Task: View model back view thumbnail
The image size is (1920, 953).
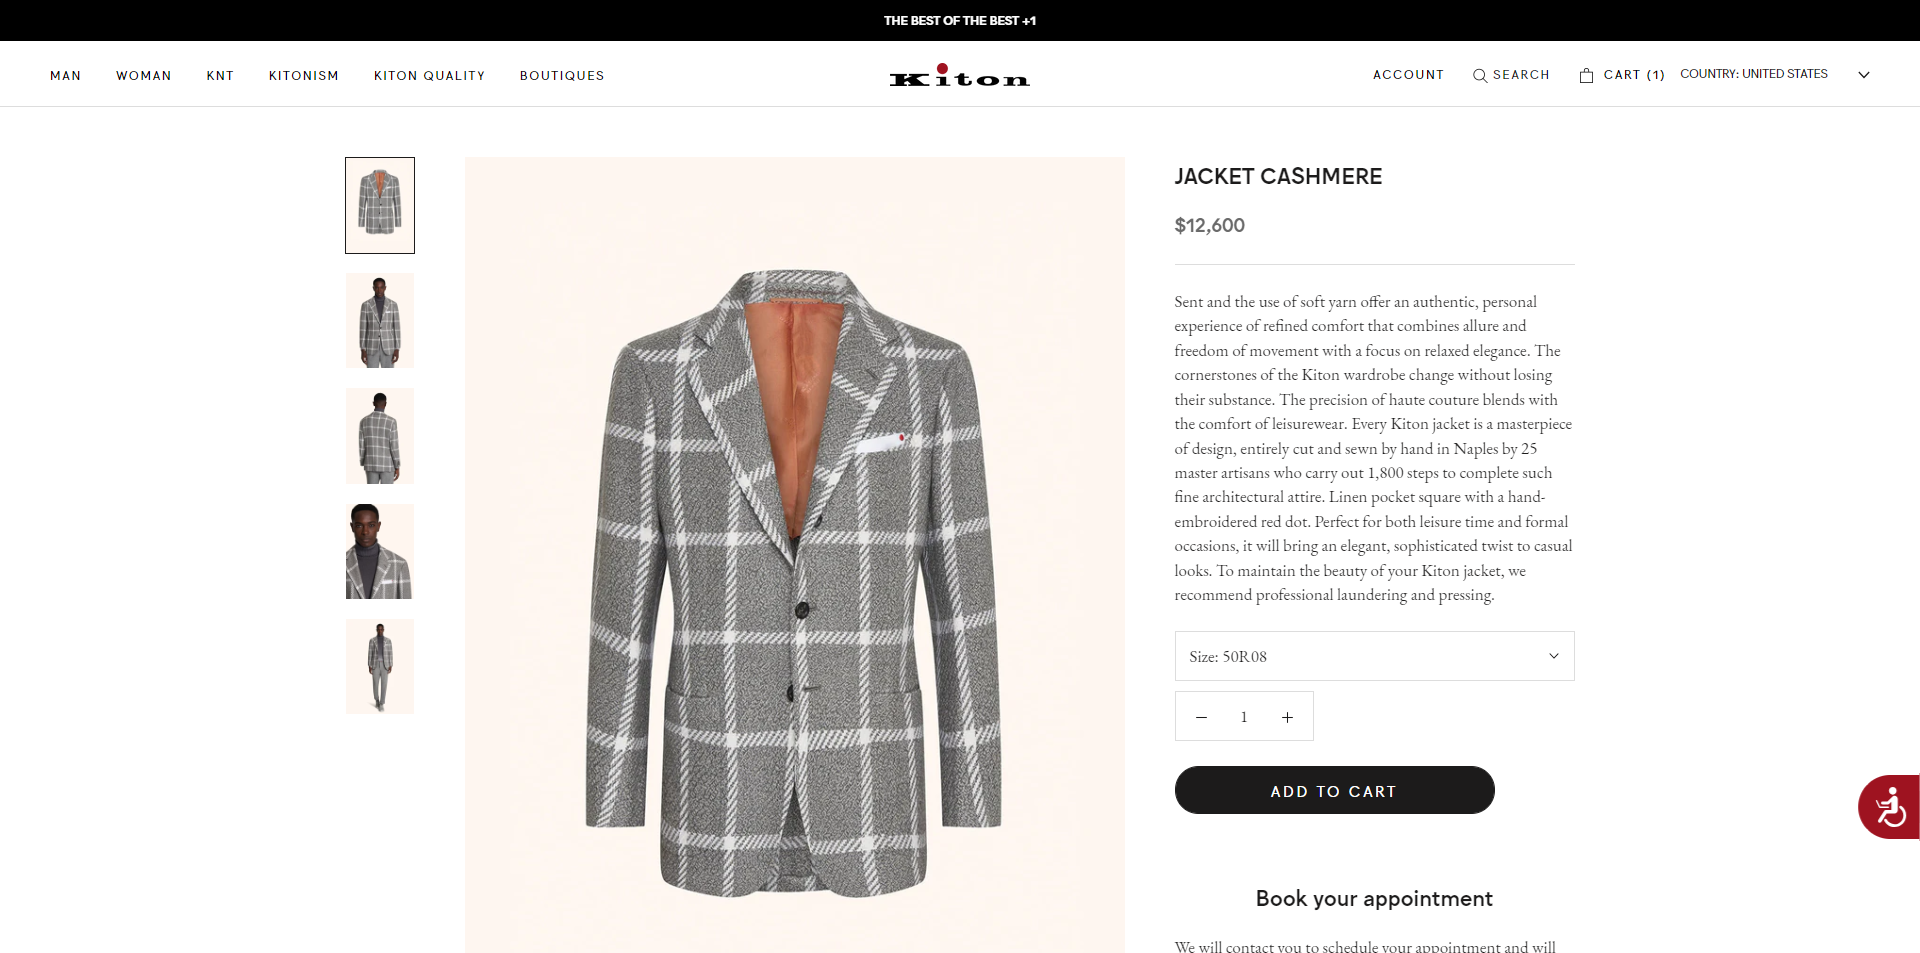Action: 380,436
